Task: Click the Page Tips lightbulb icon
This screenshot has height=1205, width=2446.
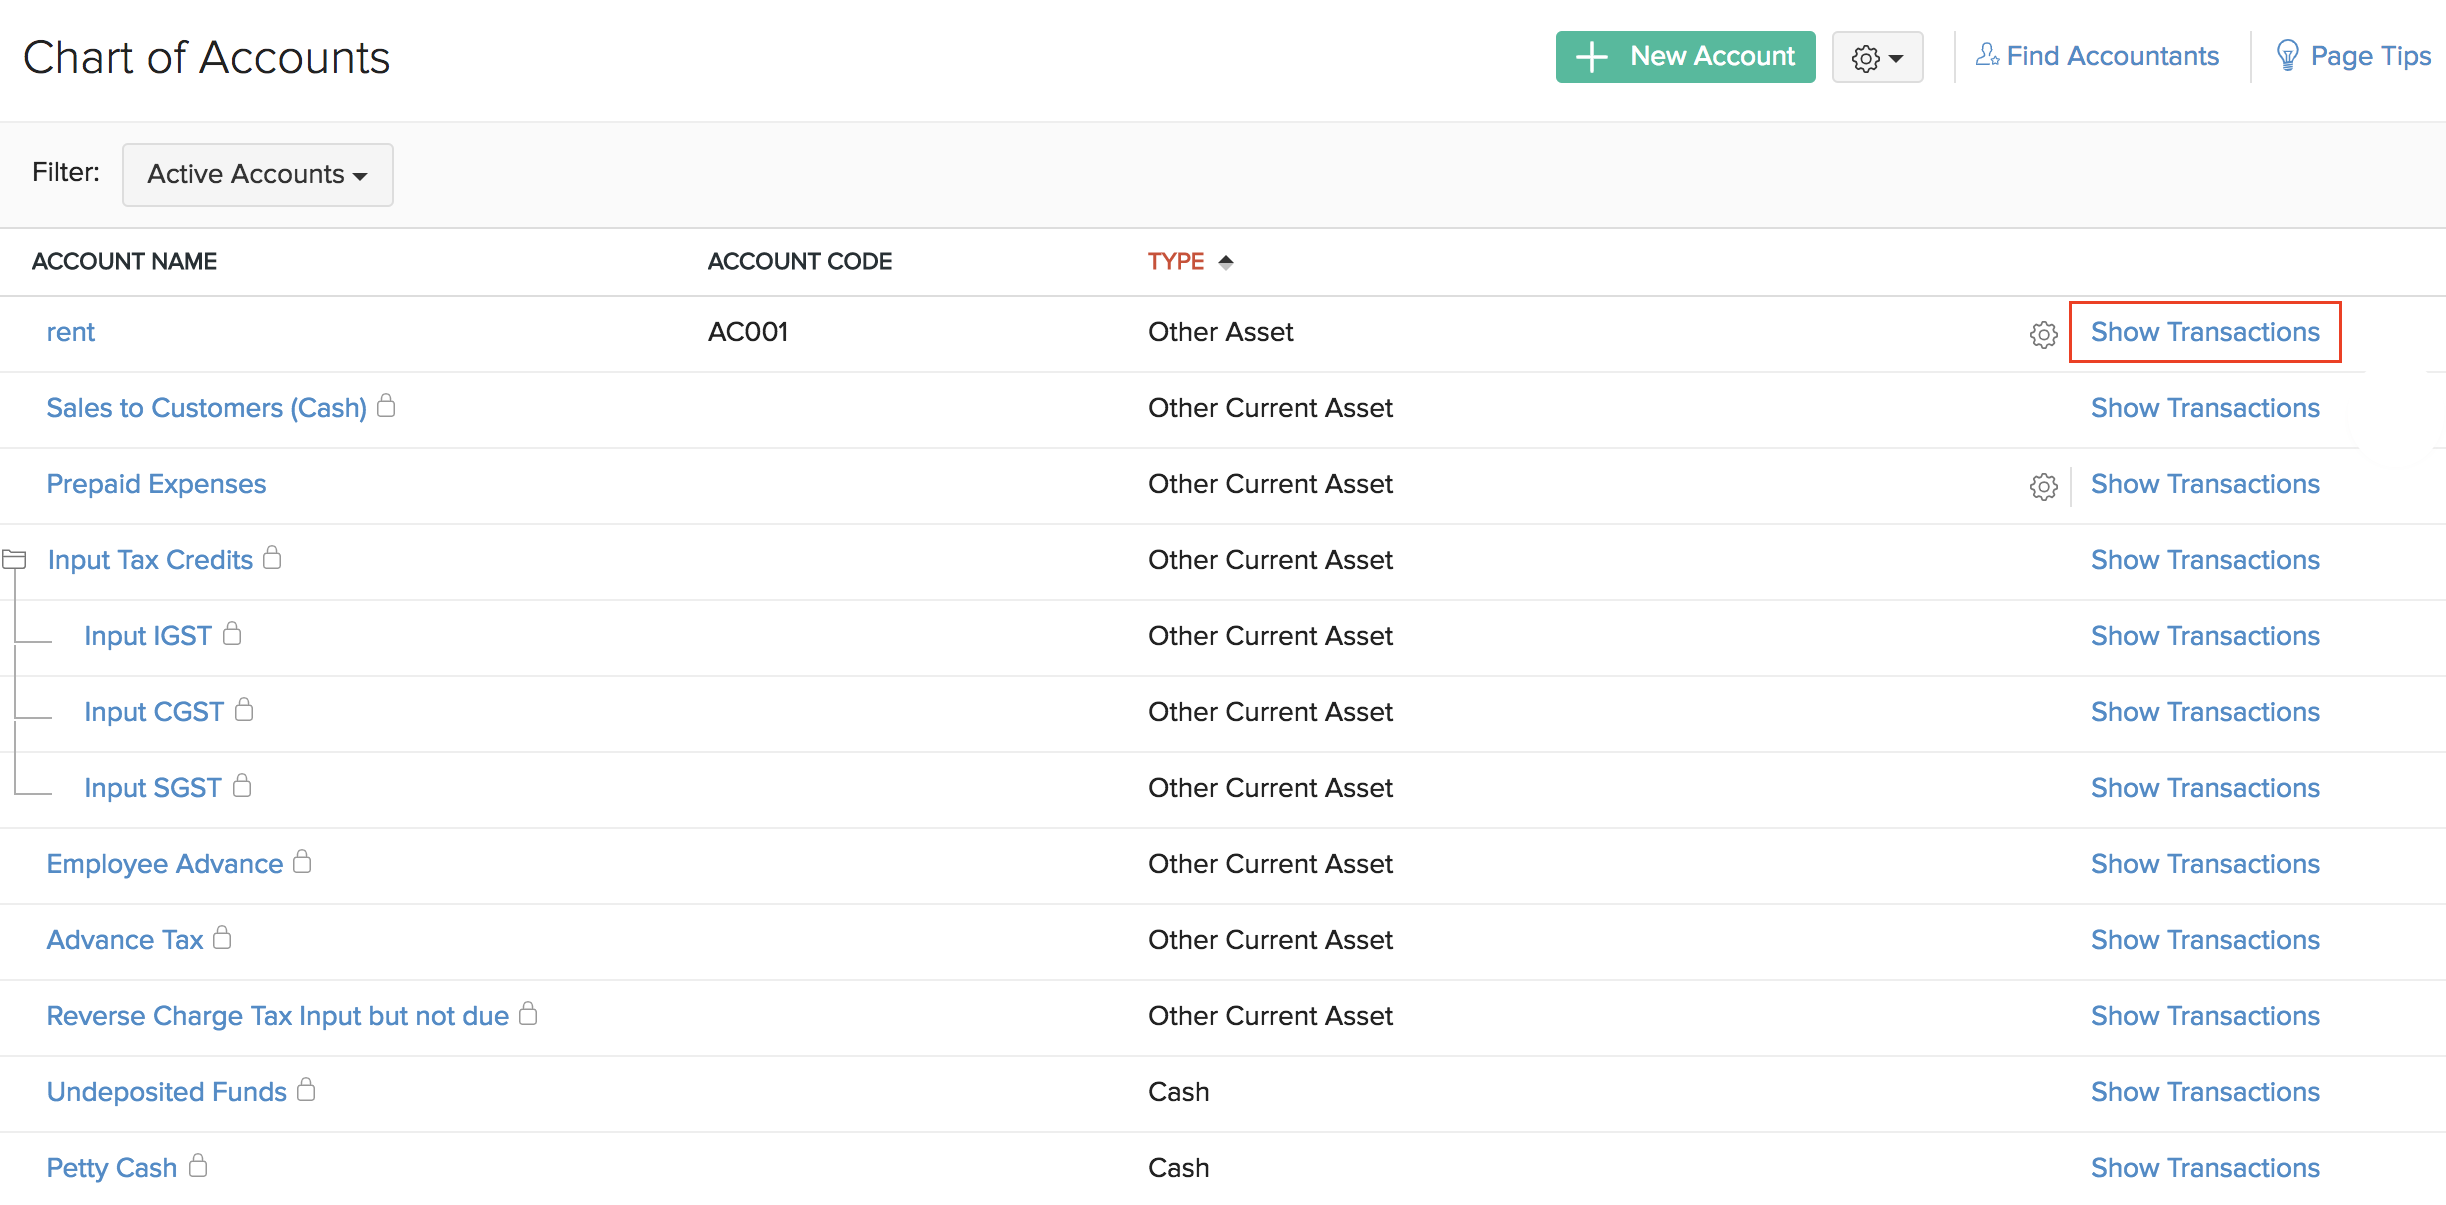Action: [2287, 56]
